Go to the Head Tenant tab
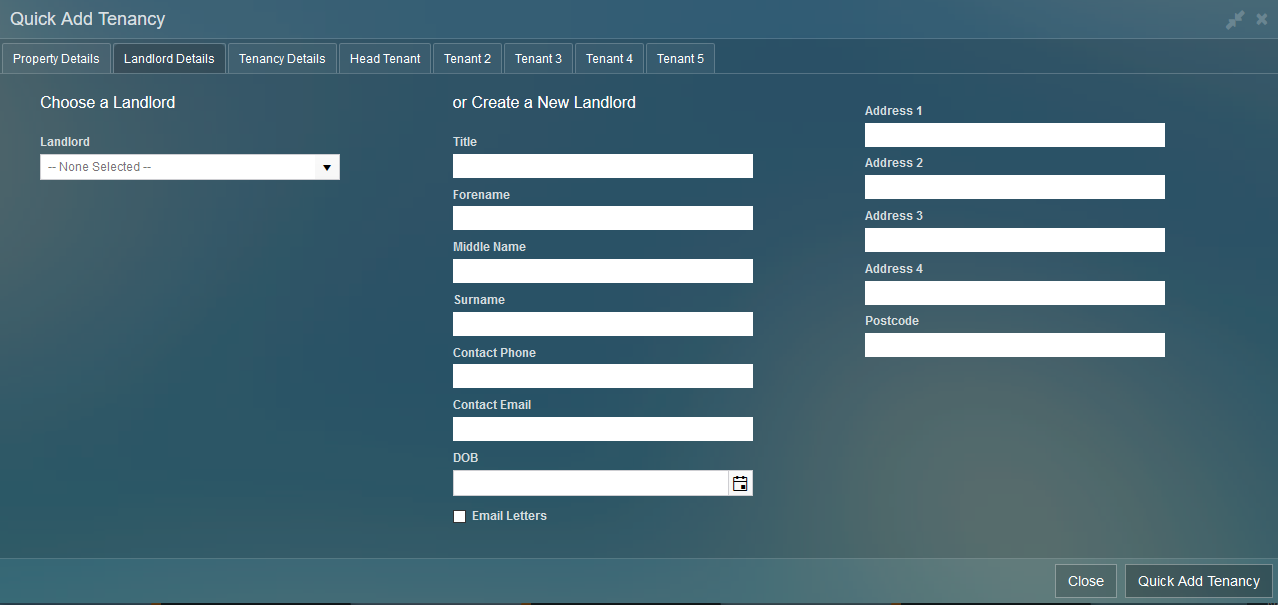 [x=385, y=59]
